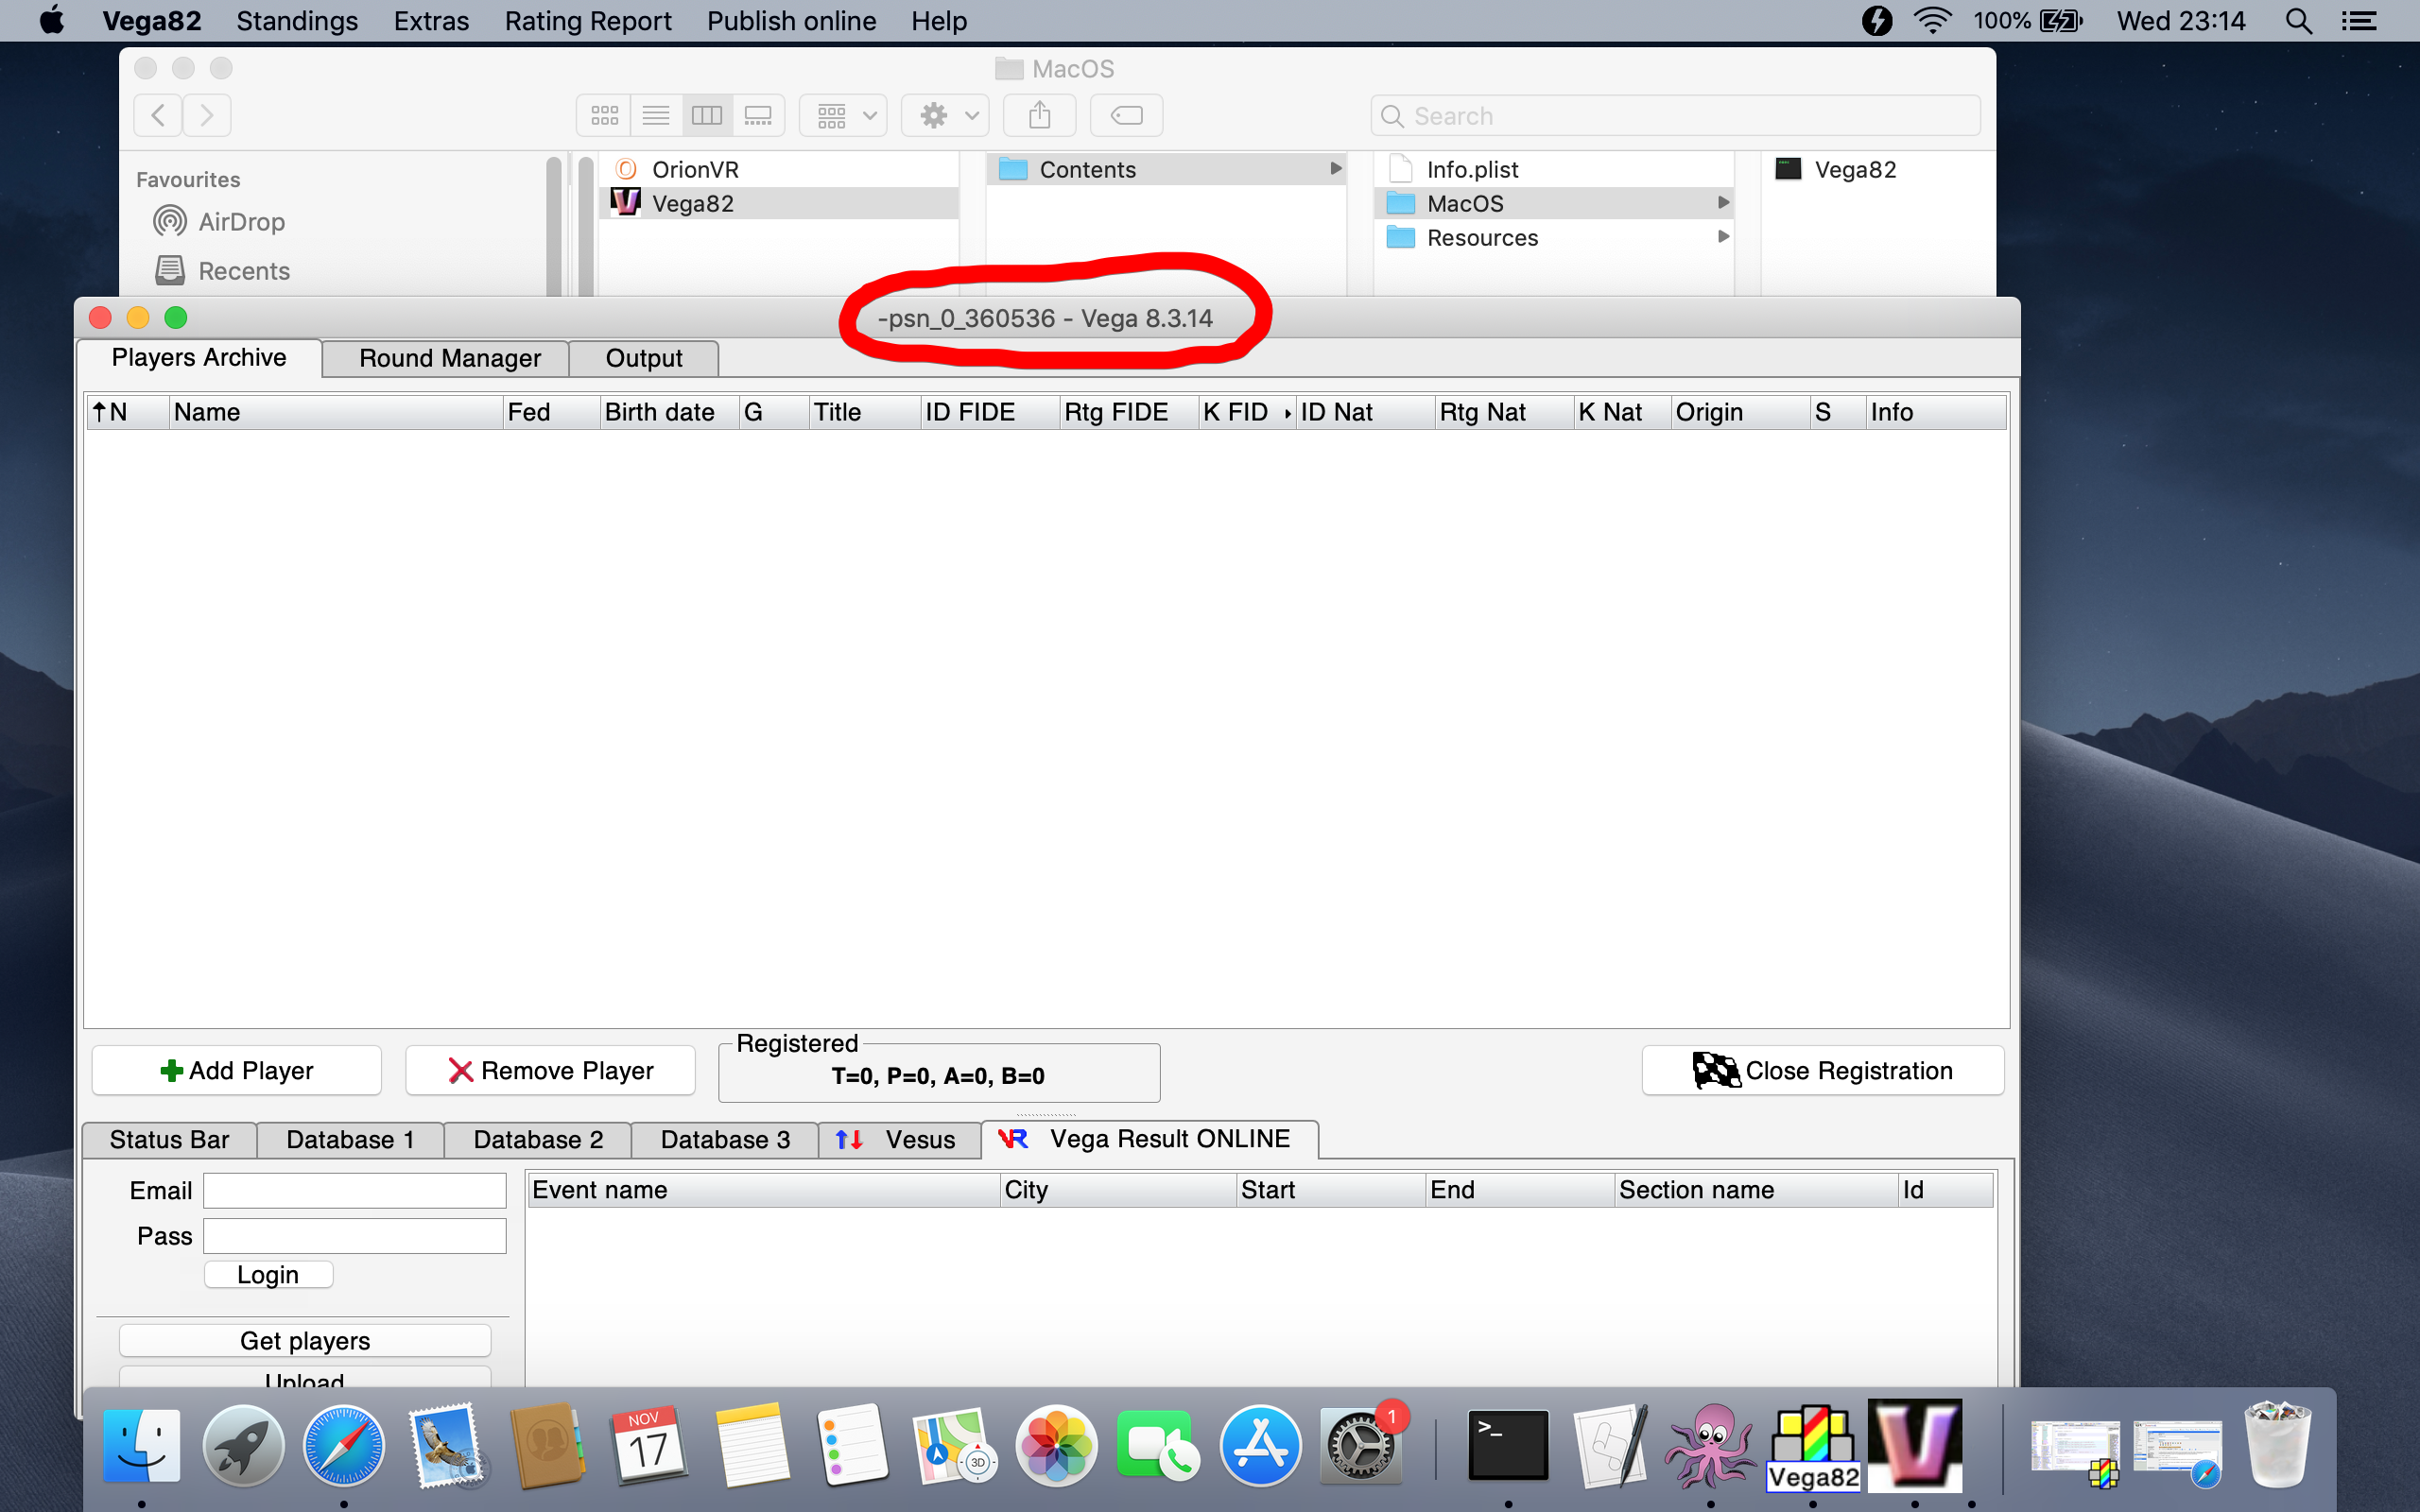
Task: Open the Finder group-by arrangement dropdown
Action: 844,115
